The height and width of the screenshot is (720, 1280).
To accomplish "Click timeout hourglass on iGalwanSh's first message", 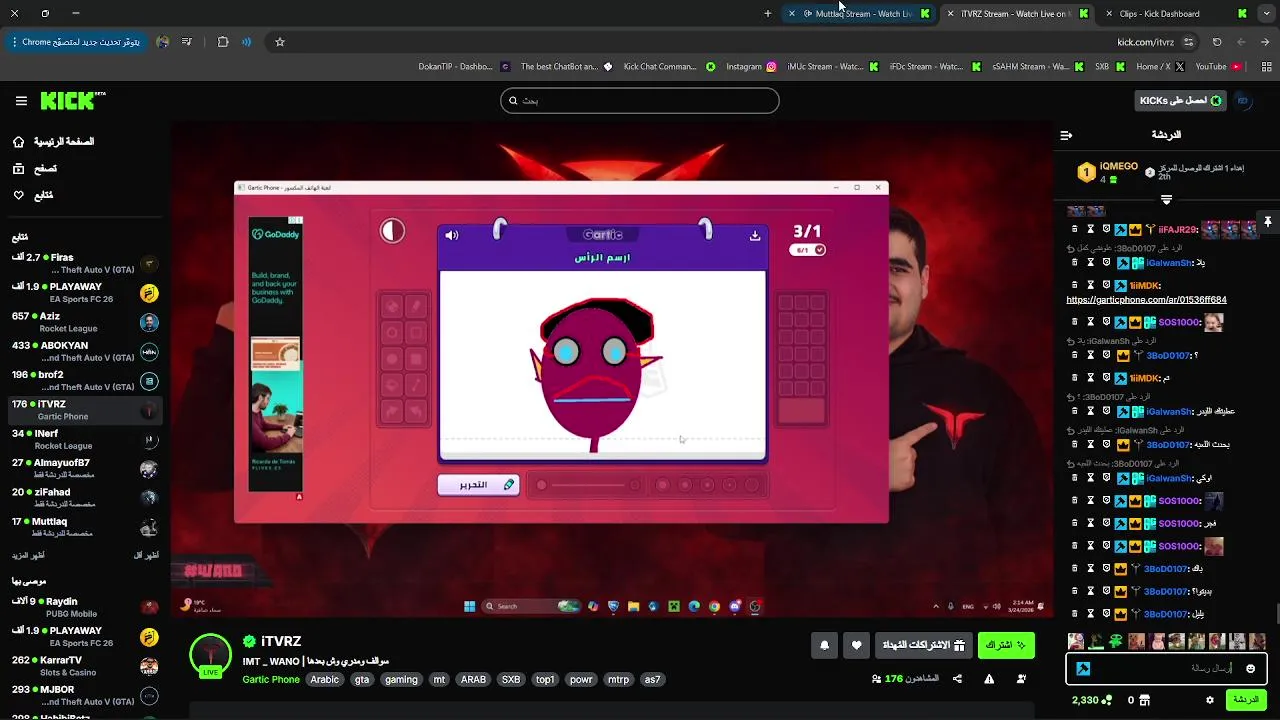I will [x=1091, y=262].
